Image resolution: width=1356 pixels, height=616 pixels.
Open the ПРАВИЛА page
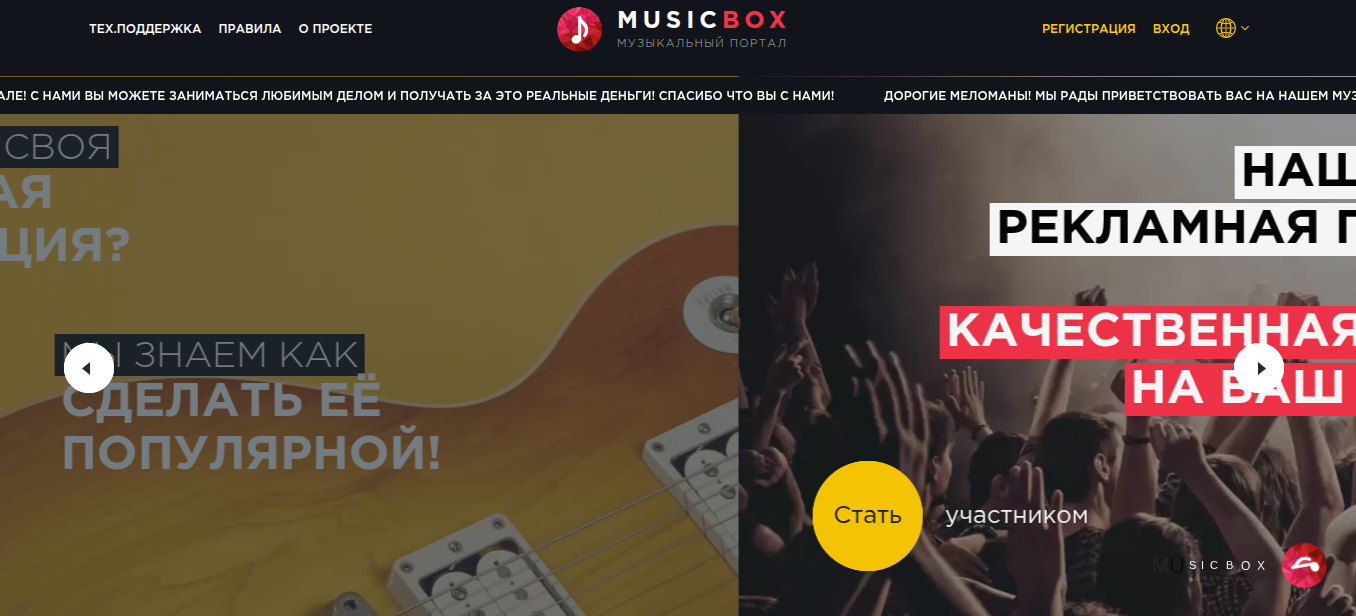(250, 29)
